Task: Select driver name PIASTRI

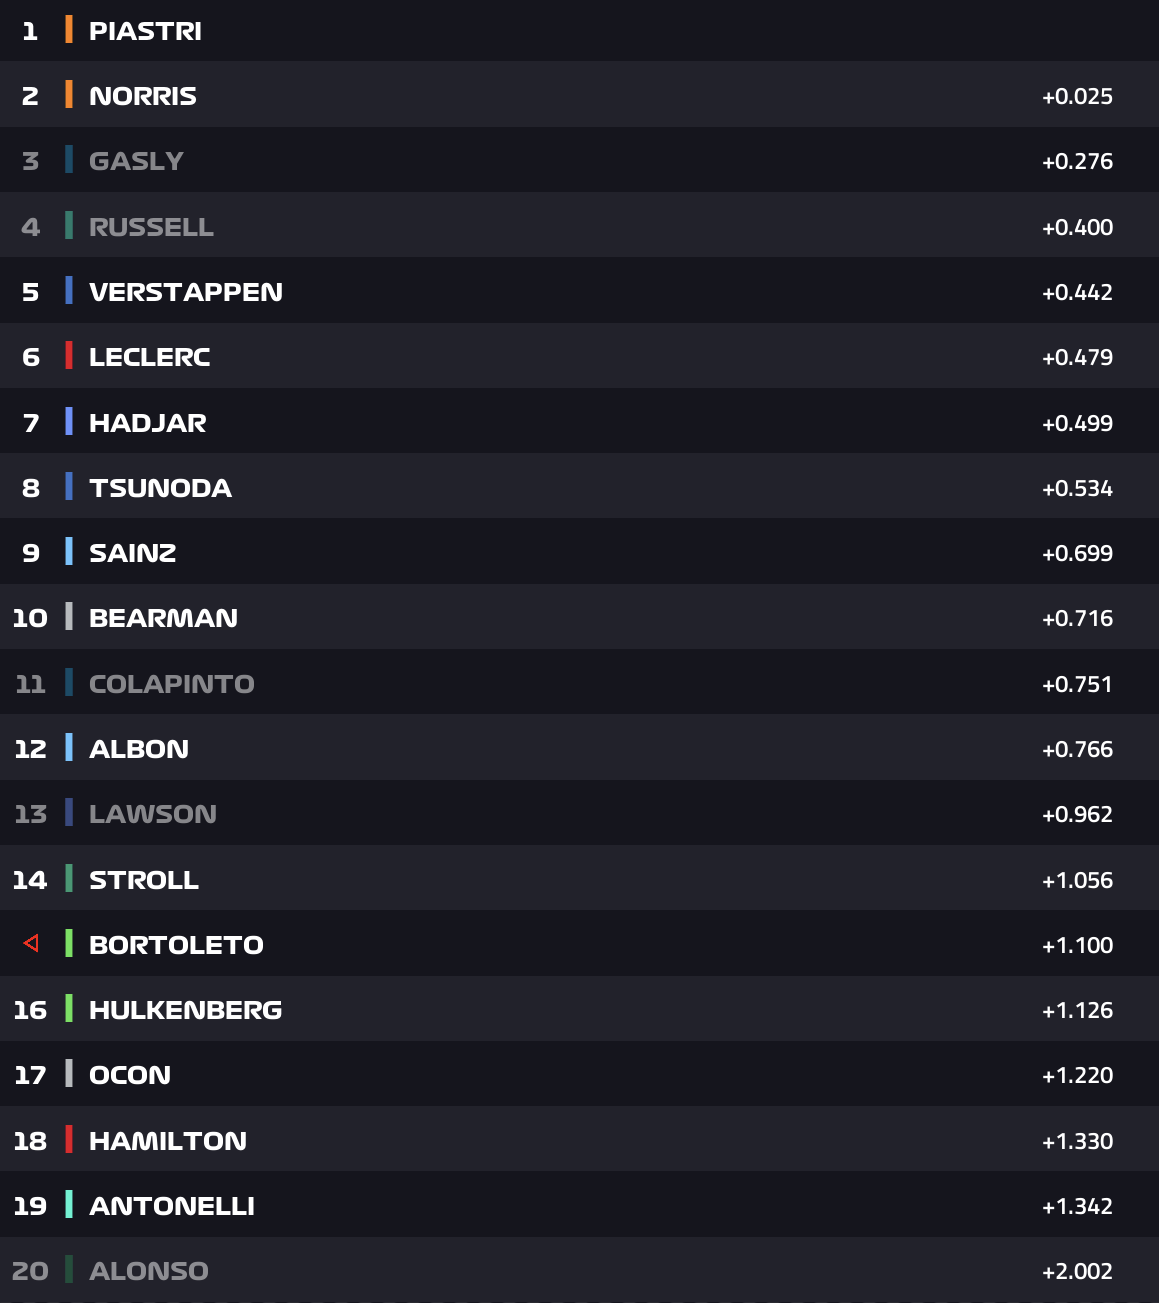Action: click(145, 31)
